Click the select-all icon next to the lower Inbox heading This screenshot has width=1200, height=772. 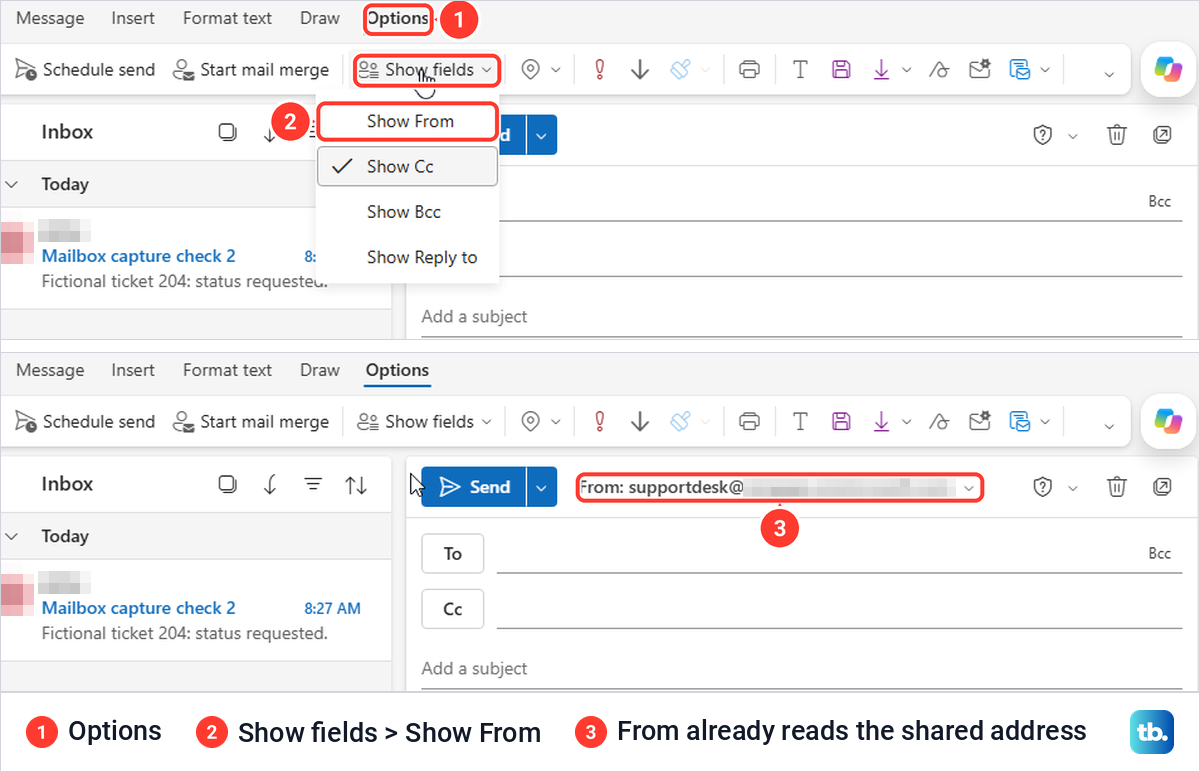click(x=227, y=485)
